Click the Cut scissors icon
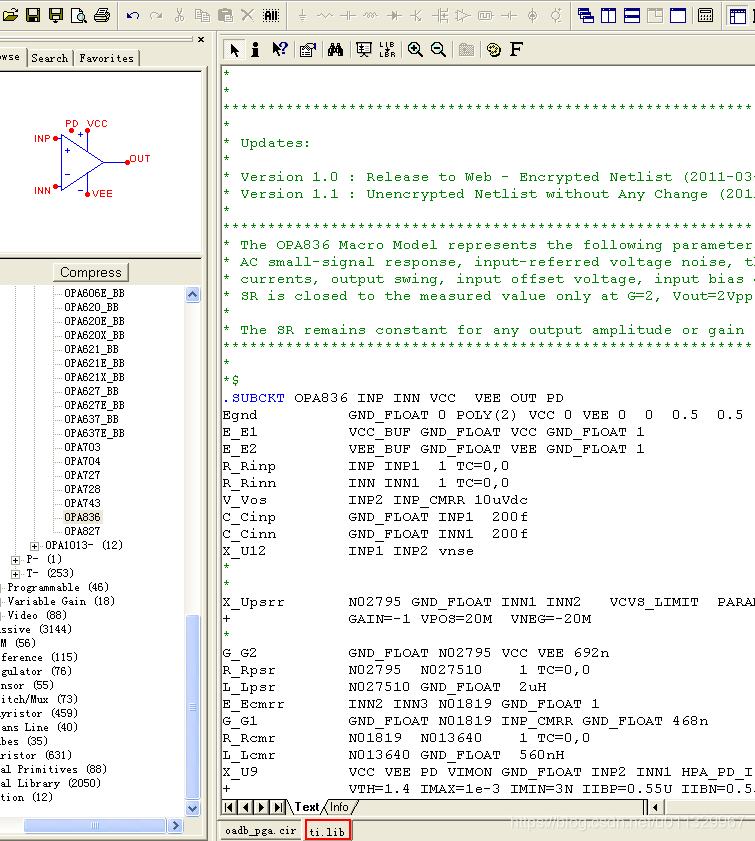 click(179, 16)
